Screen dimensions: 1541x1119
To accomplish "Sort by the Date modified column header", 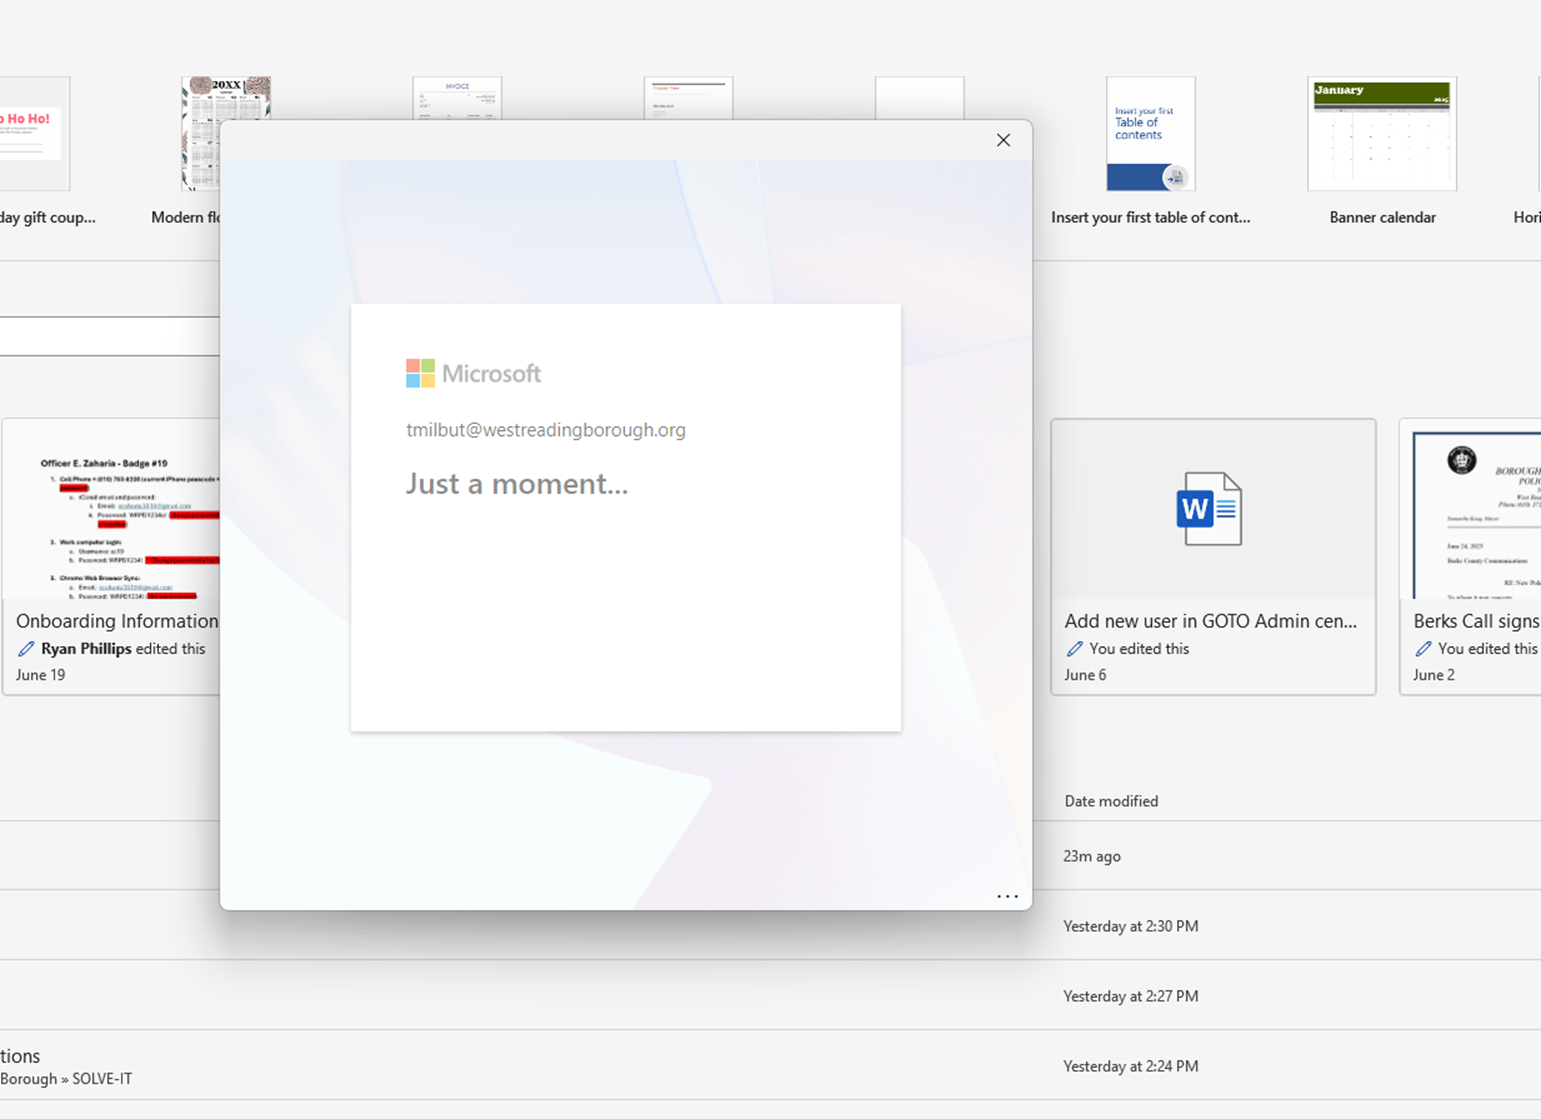I will click(1111, 801).
